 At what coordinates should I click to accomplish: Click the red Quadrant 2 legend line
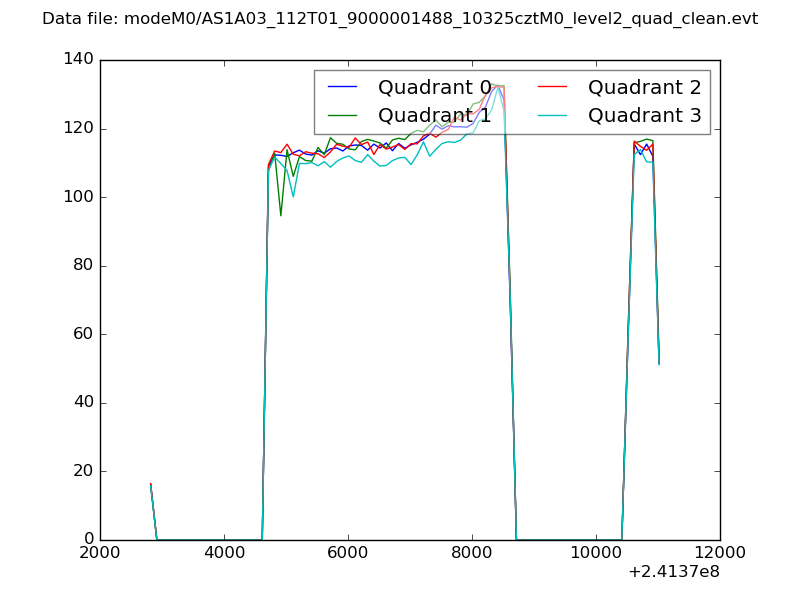click(553, 88)
